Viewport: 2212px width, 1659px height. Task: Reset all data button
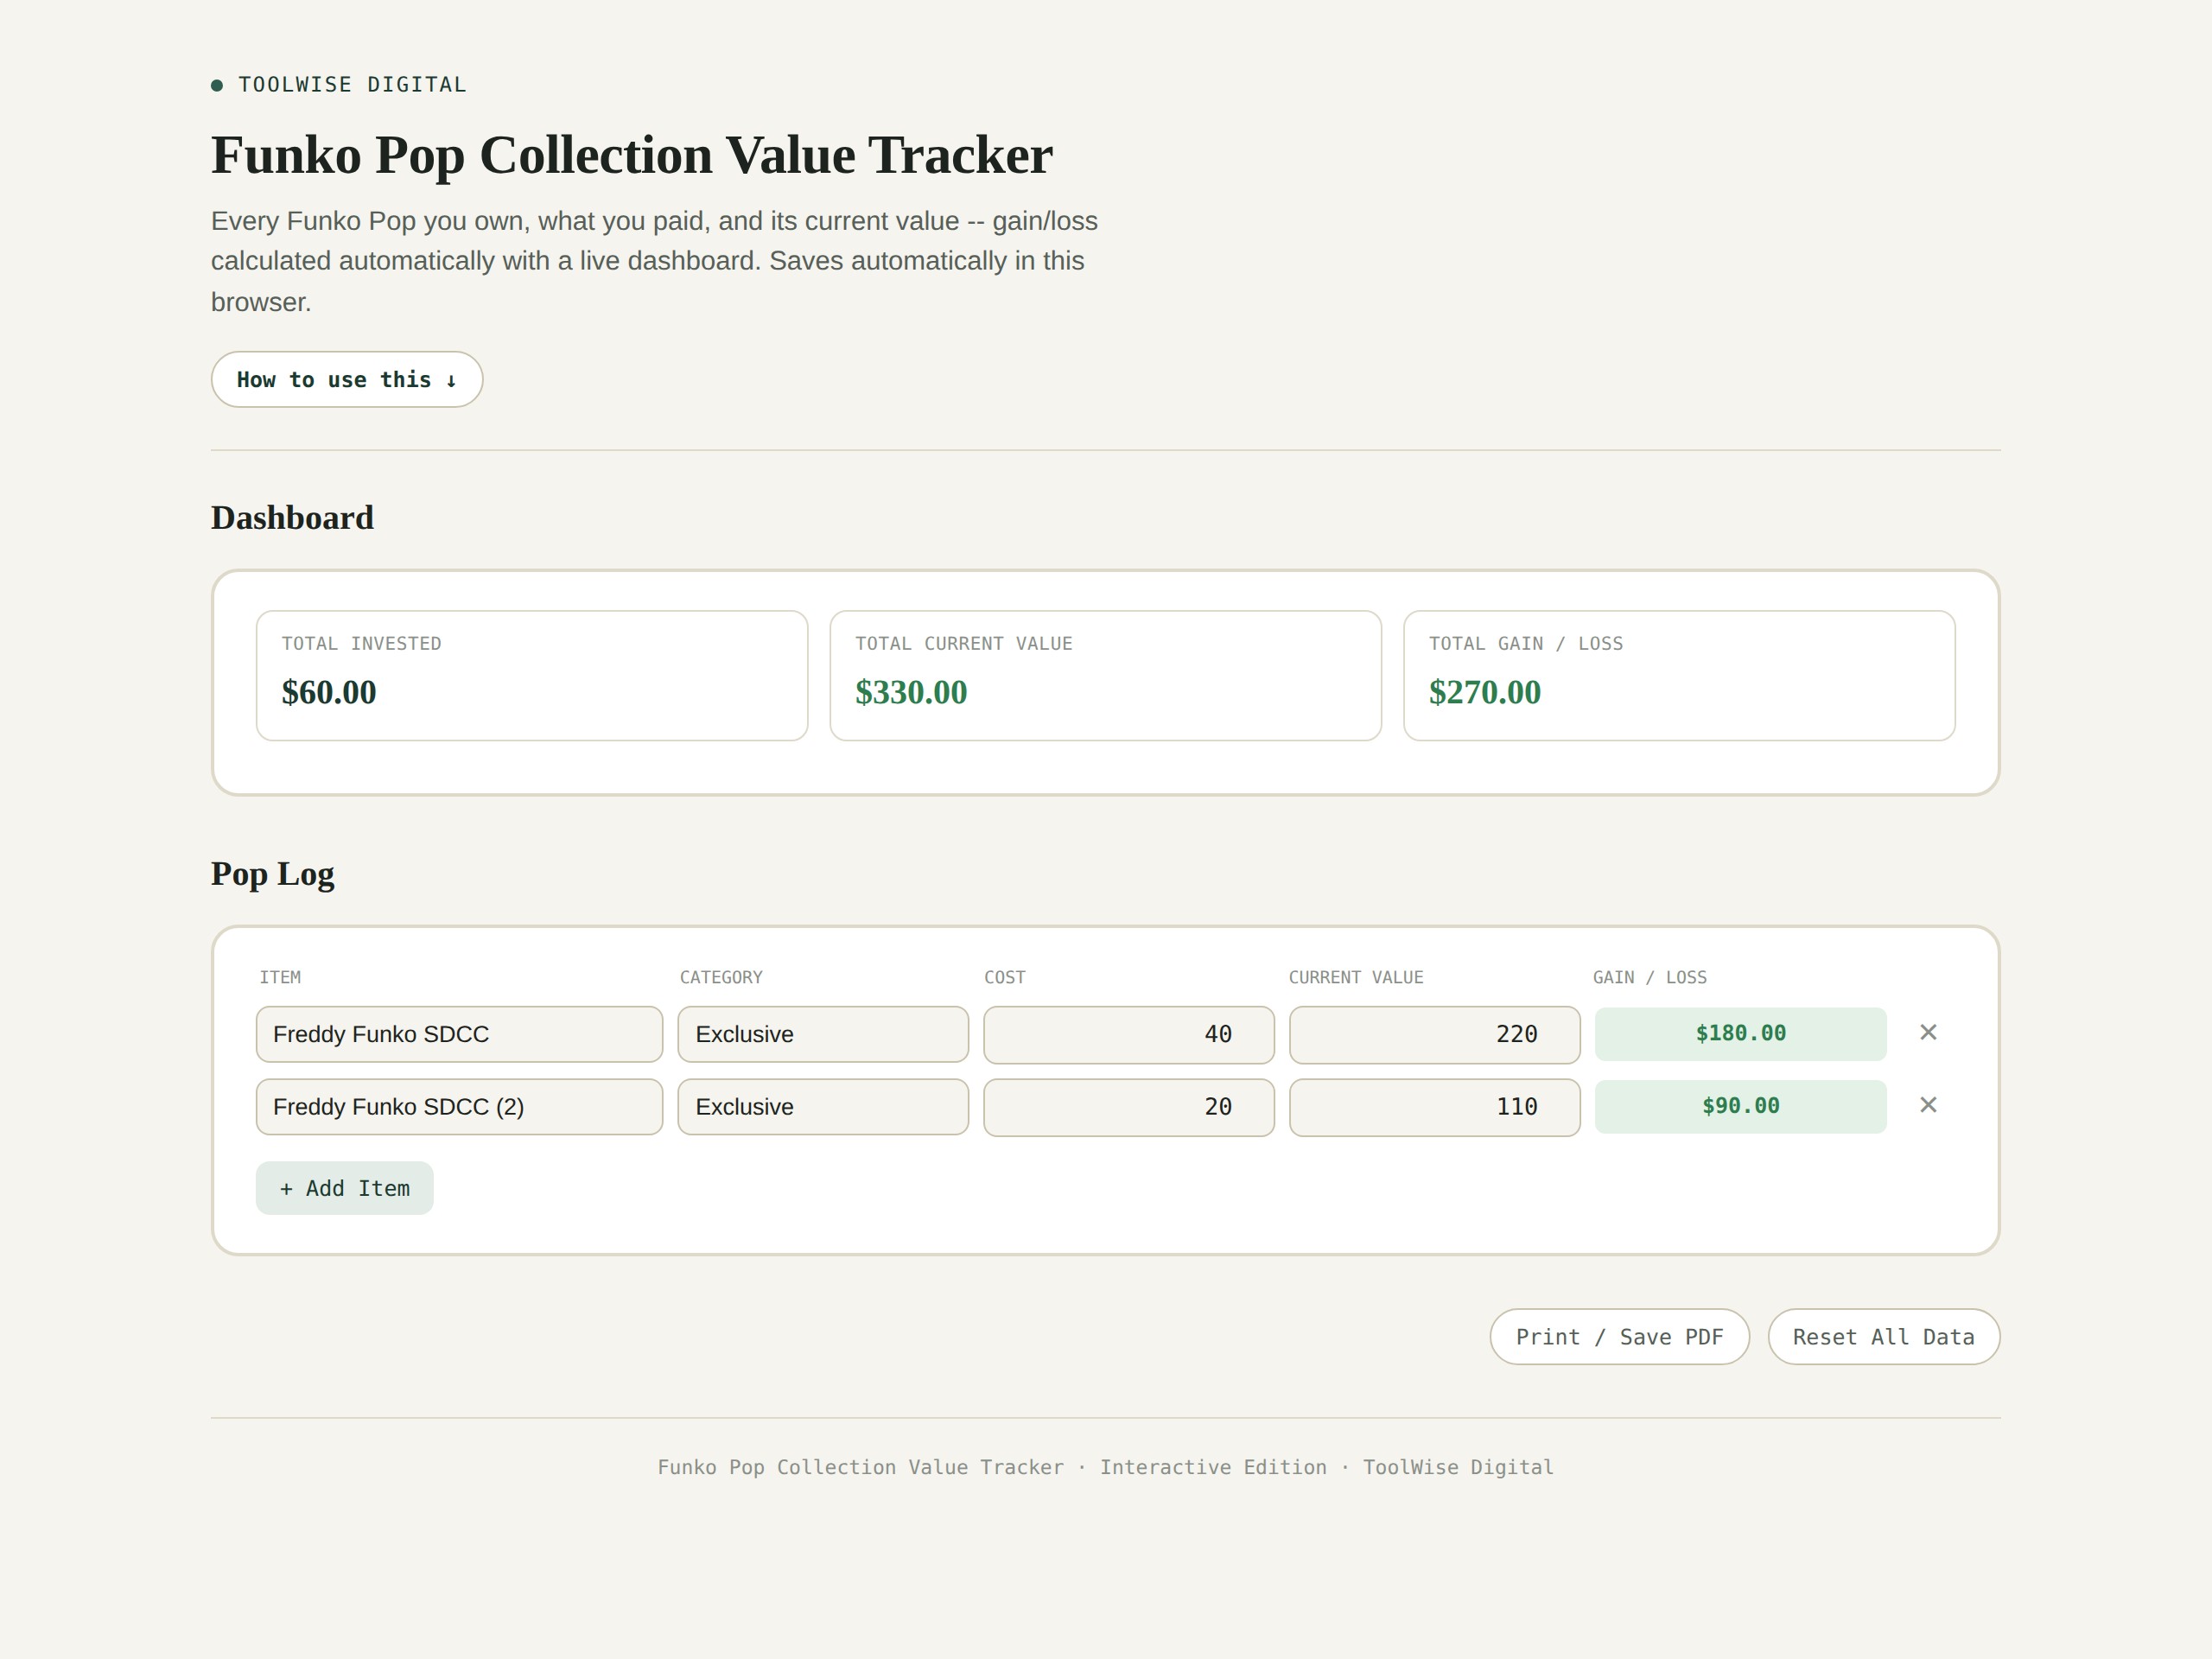[x=1883, y=1336]
